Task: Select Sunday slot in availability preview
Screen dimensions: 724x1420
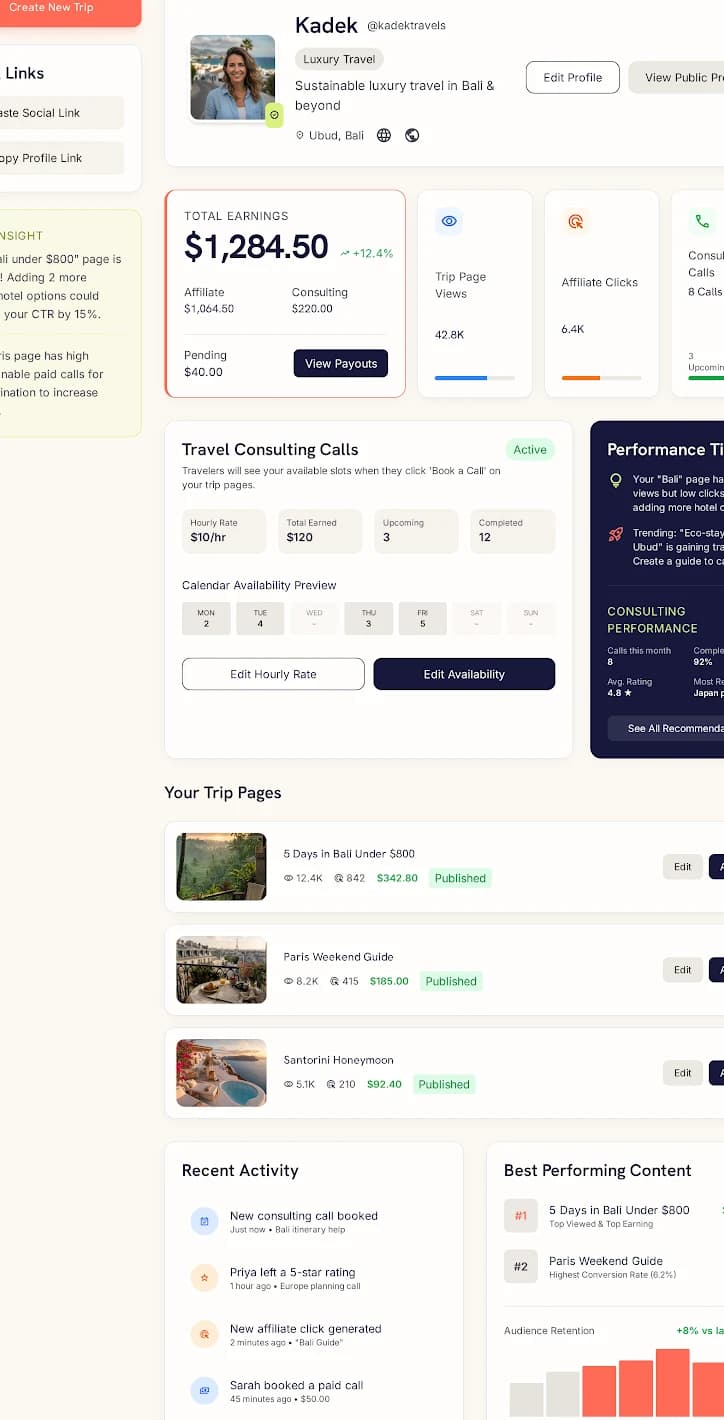Action: tap(531, 619)
